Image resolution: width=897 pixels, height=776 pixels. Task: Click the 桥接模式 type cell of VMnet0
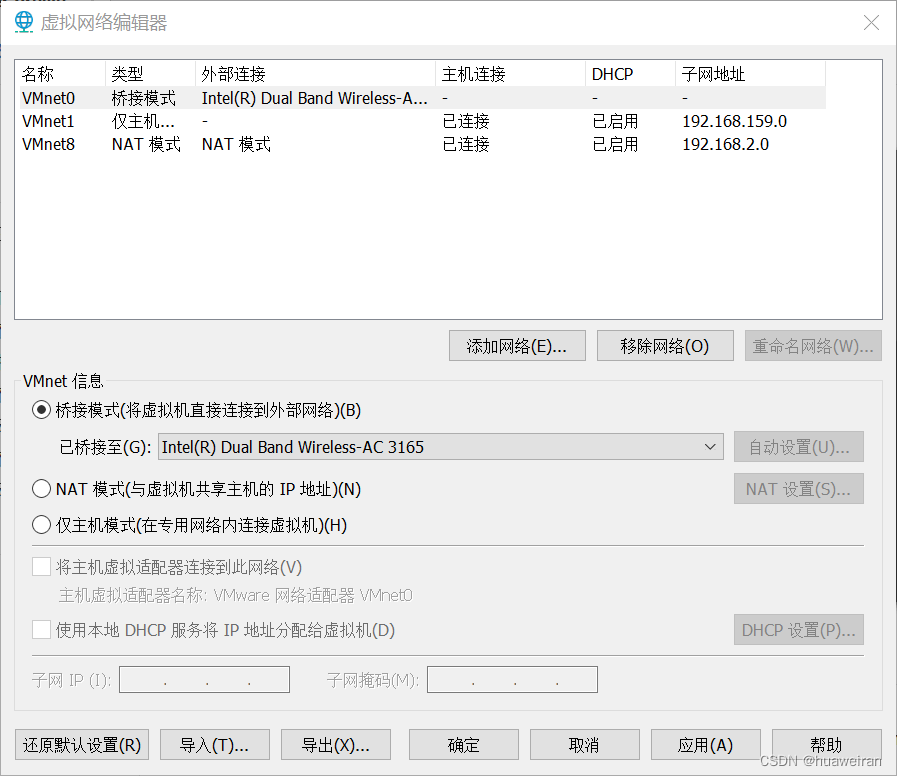tap(144, 98)
